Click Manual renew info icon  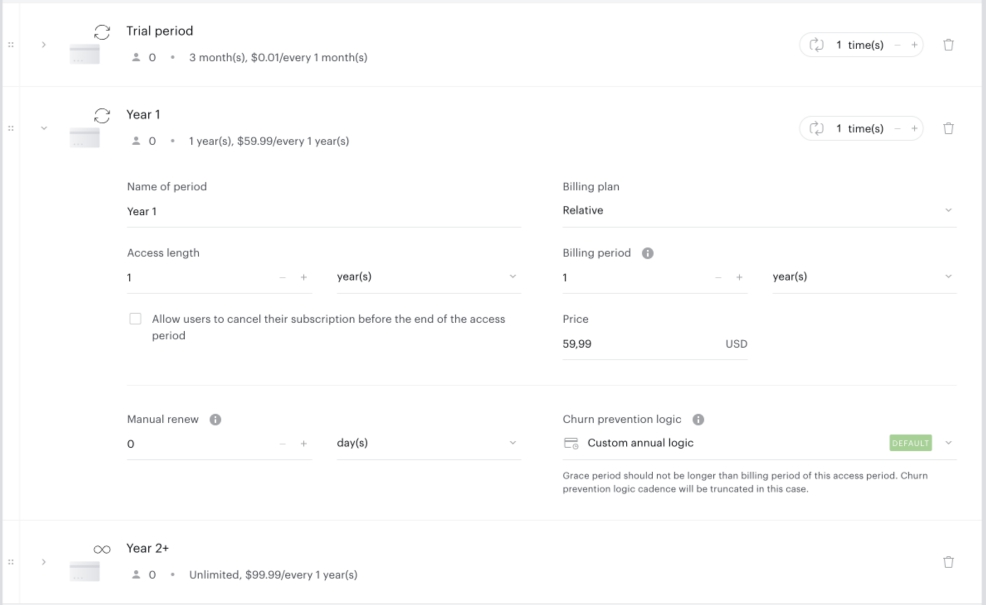(x=215, y=419)
